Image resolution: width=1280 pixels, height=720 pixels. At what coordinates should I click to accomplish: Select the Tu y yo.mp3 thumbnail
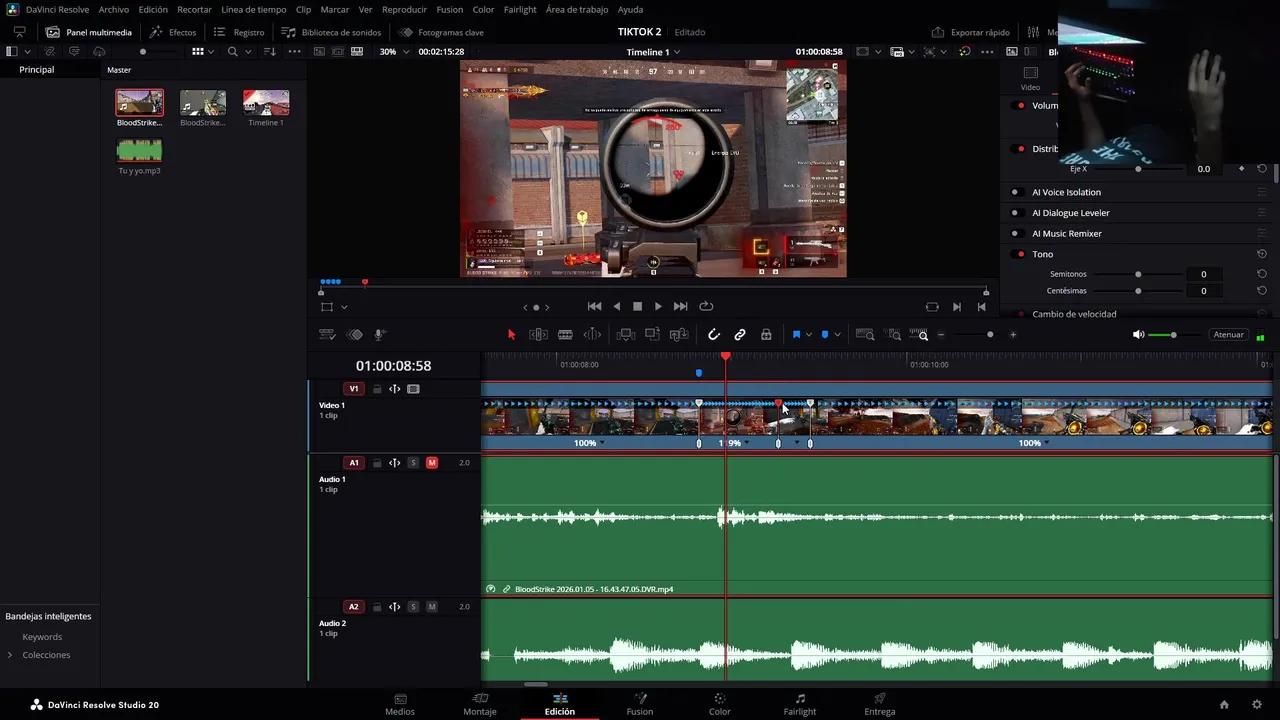point(139,151)
